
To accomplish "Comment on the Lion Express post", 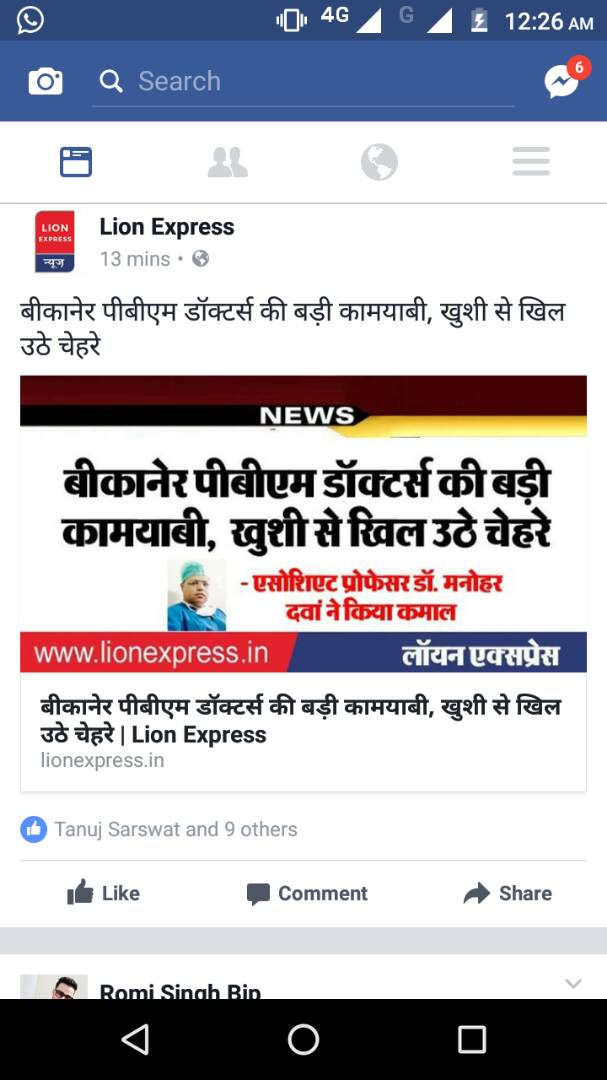I will click(x=307, y=893).
